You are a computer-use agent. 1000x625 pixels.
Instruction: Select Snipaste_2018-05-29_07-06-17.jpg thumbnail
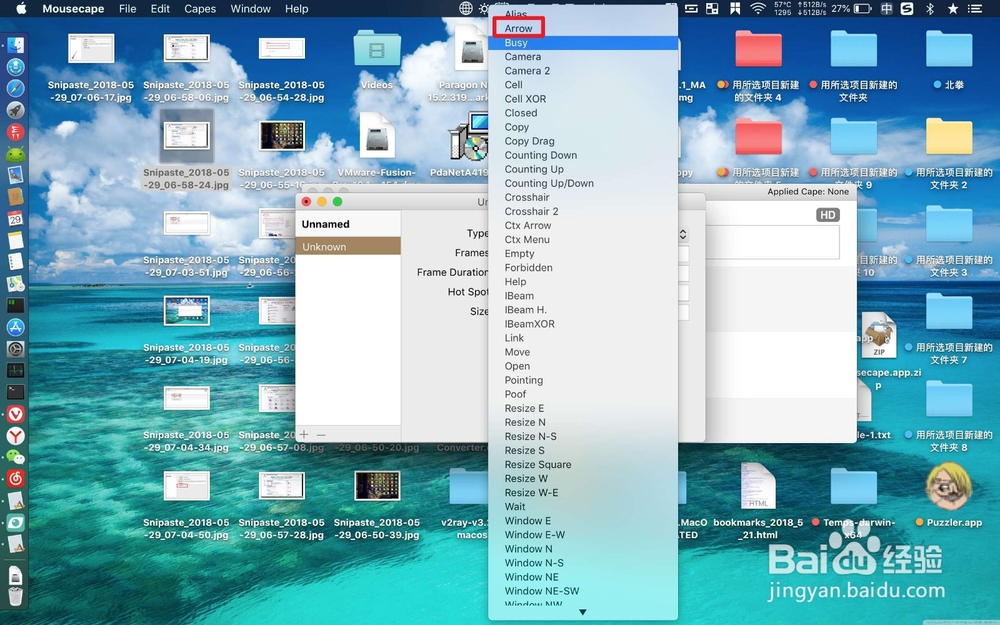pos(91,48)
